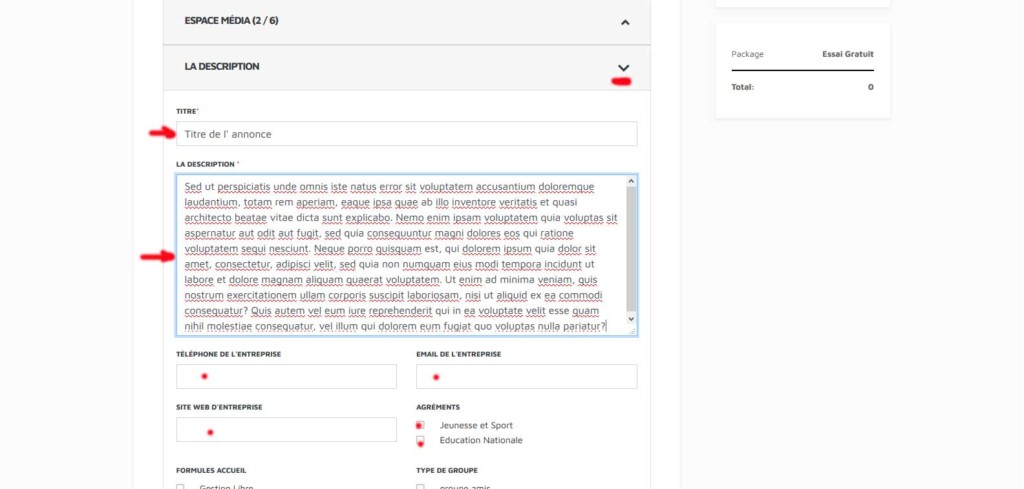Click the Formules Accueil heading
Image resolution: width=1024 pixels, height=489 pixels.
tap(211, 471)
